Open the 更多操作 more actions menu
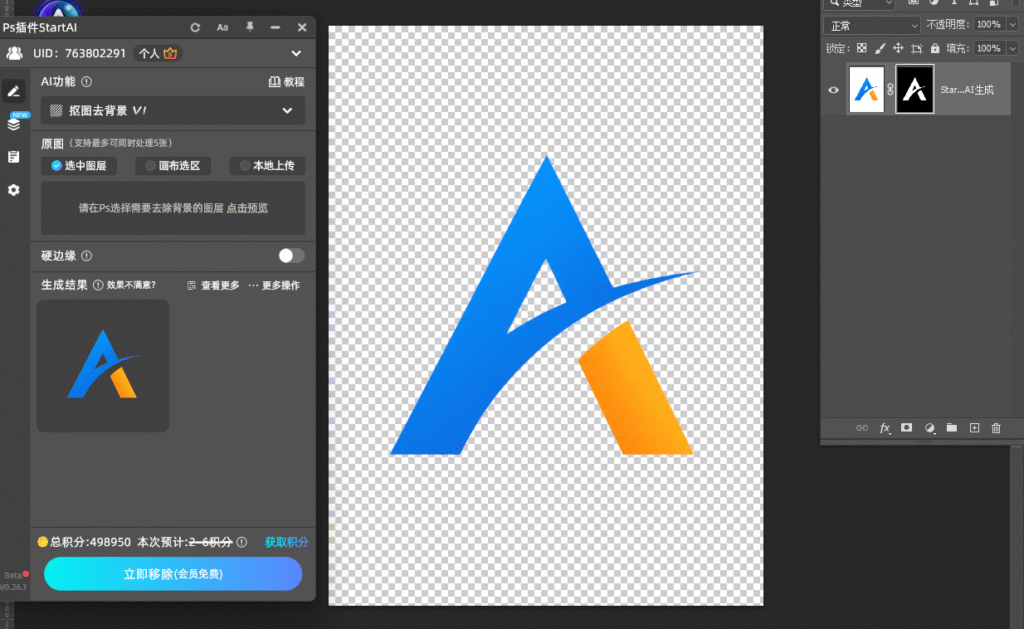 274,285
